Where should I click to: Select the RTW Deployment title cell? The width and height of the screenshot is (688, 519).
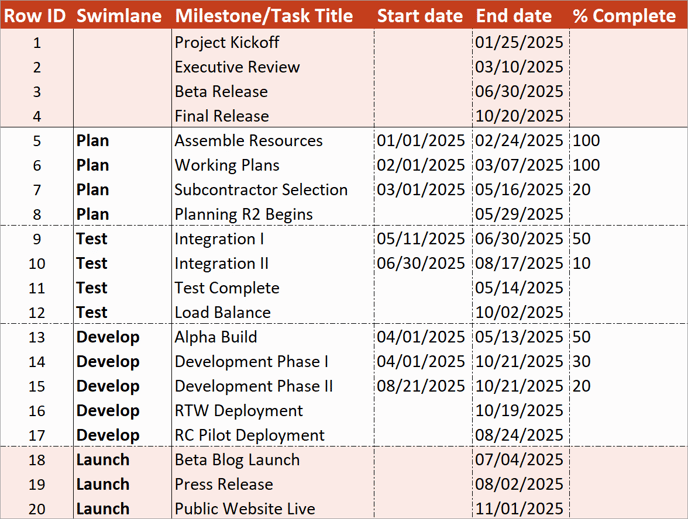[238, 410]
